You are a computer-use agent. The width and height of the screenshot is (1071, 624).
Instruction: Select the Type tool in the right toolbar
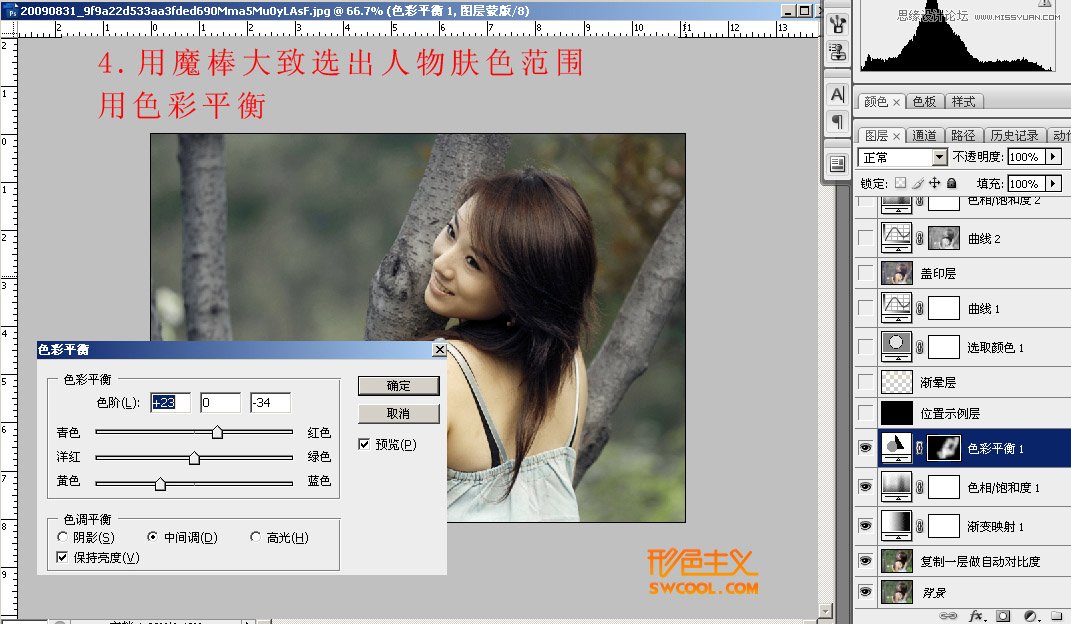[x=840, y=95]
